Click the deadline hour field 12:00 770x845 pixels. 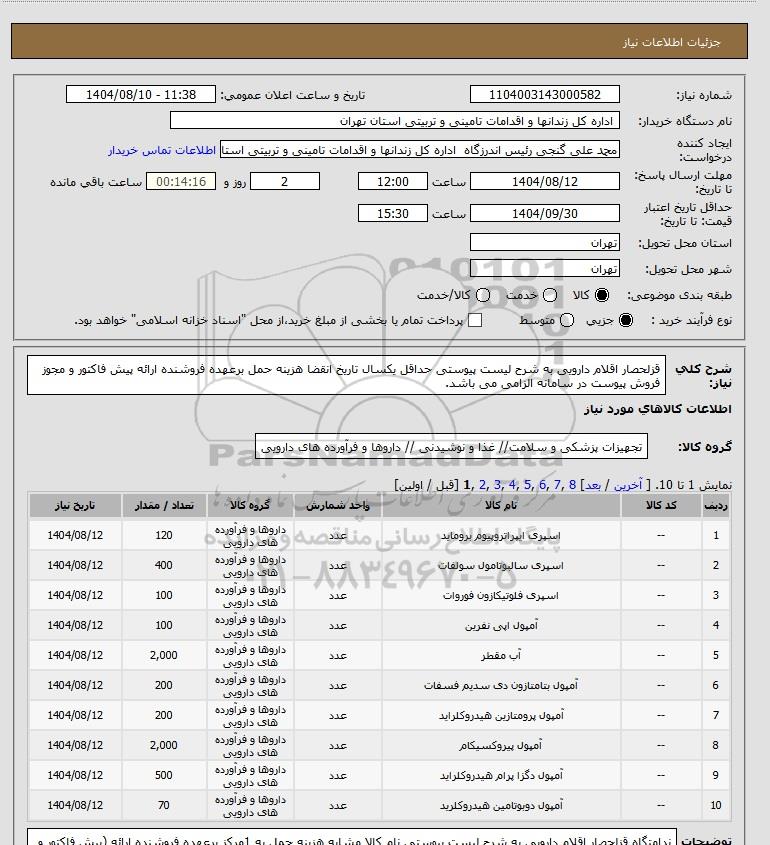[393, 182]
